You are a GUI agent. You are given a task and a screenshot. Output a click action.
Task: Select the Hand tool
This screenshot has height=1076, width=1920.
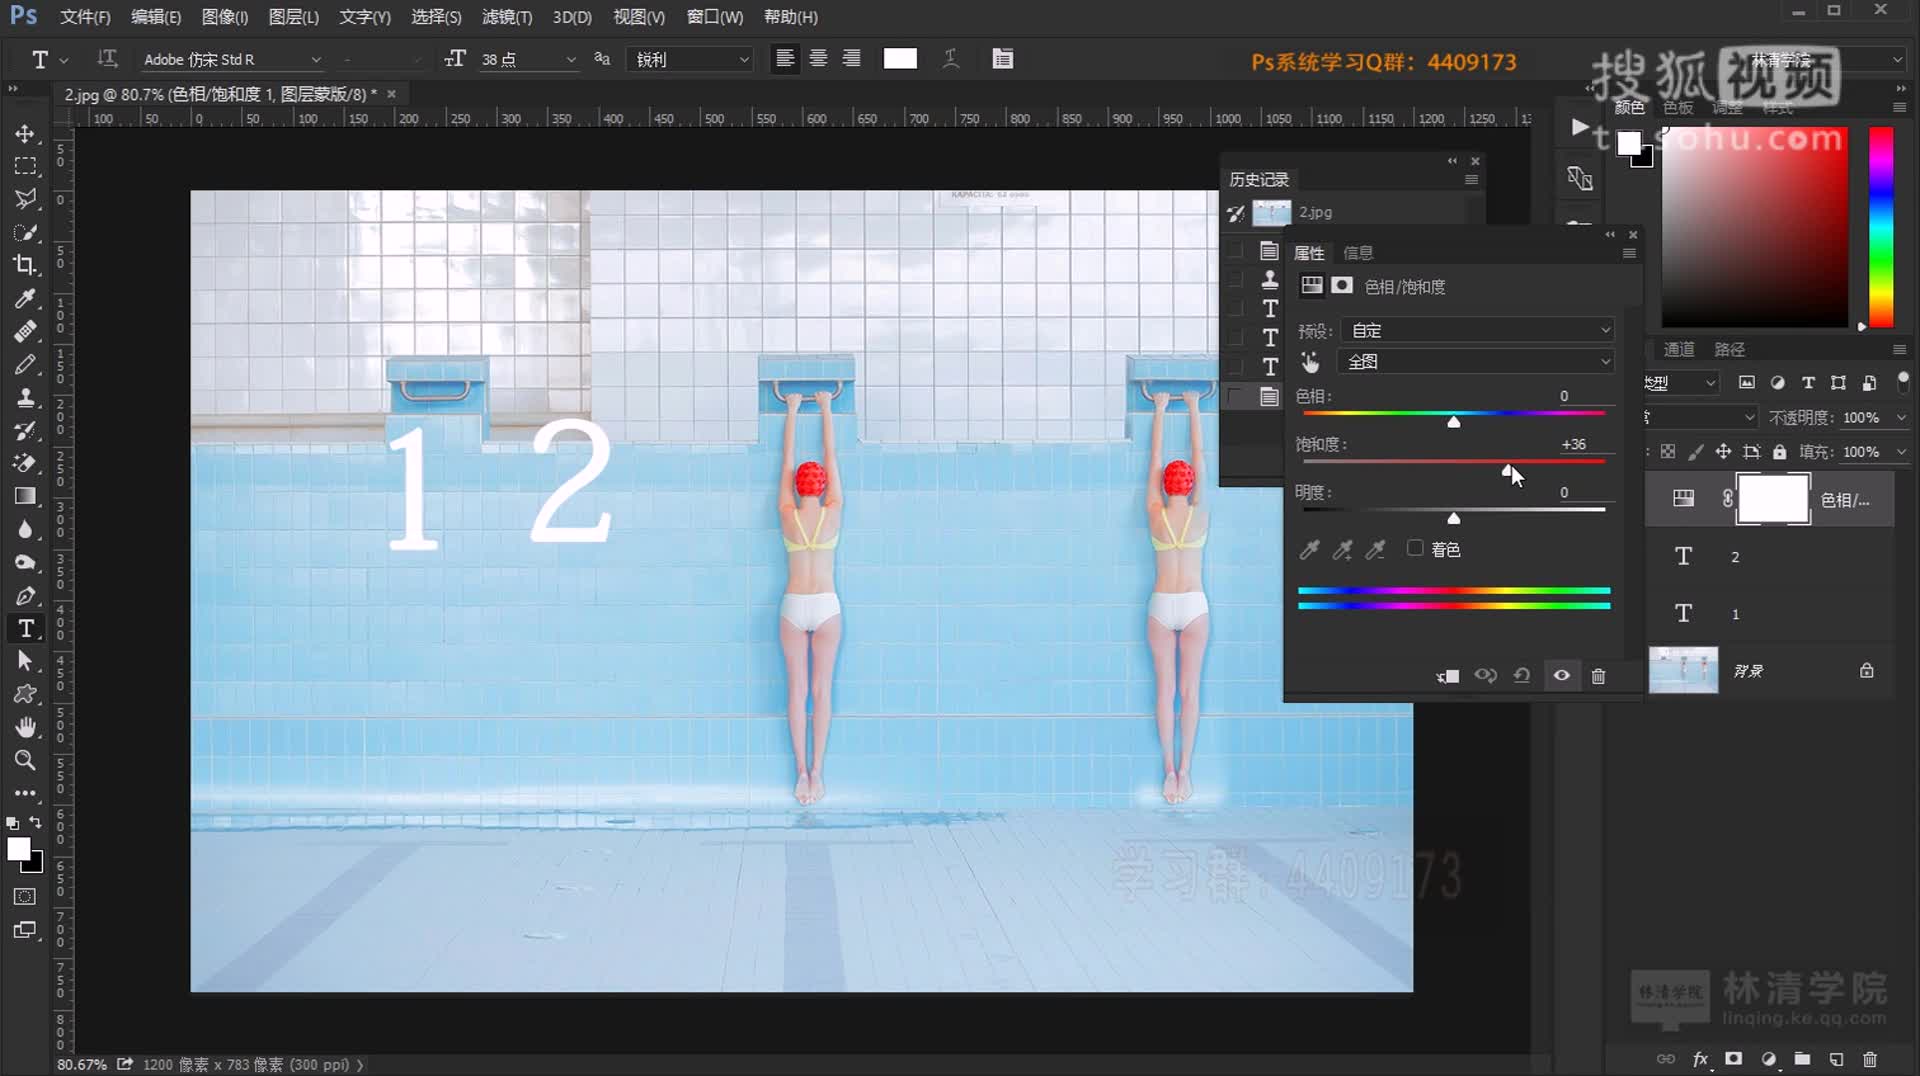(x=25, y=727)
